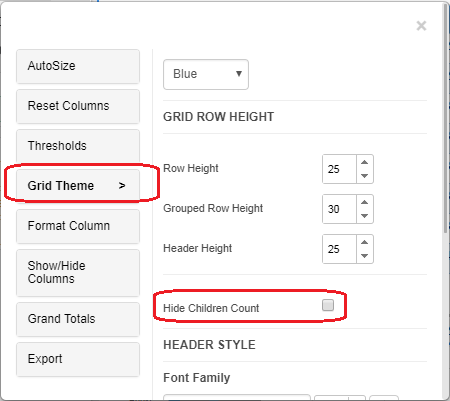This screenshot has width=450, height=401.
Task: Focus the Row Height number field
Action: (339, 169)
